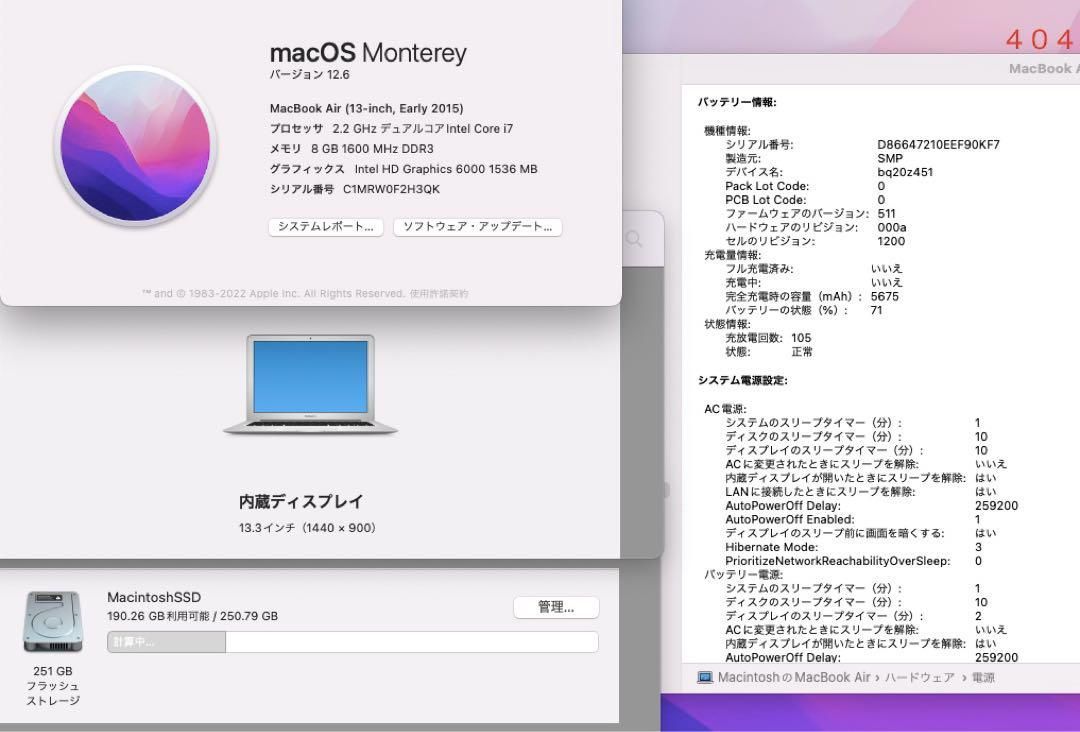Click the システム電源設定 heading
This screenshot has width=1080, height=732.
[742, 380]
